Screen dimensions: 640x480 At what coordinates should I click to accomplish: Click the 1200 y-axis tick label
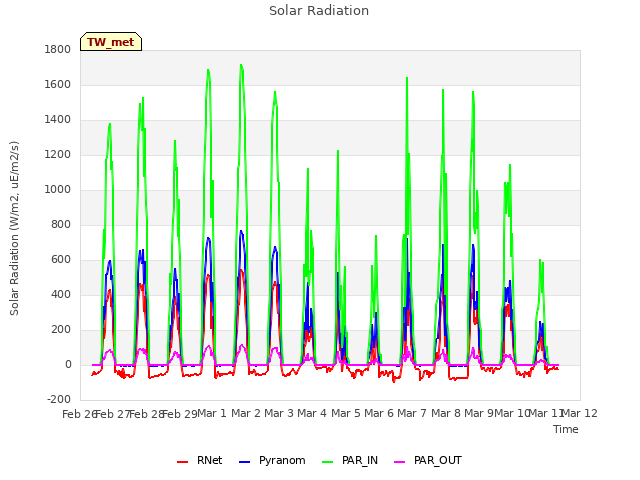pos(58,155)
